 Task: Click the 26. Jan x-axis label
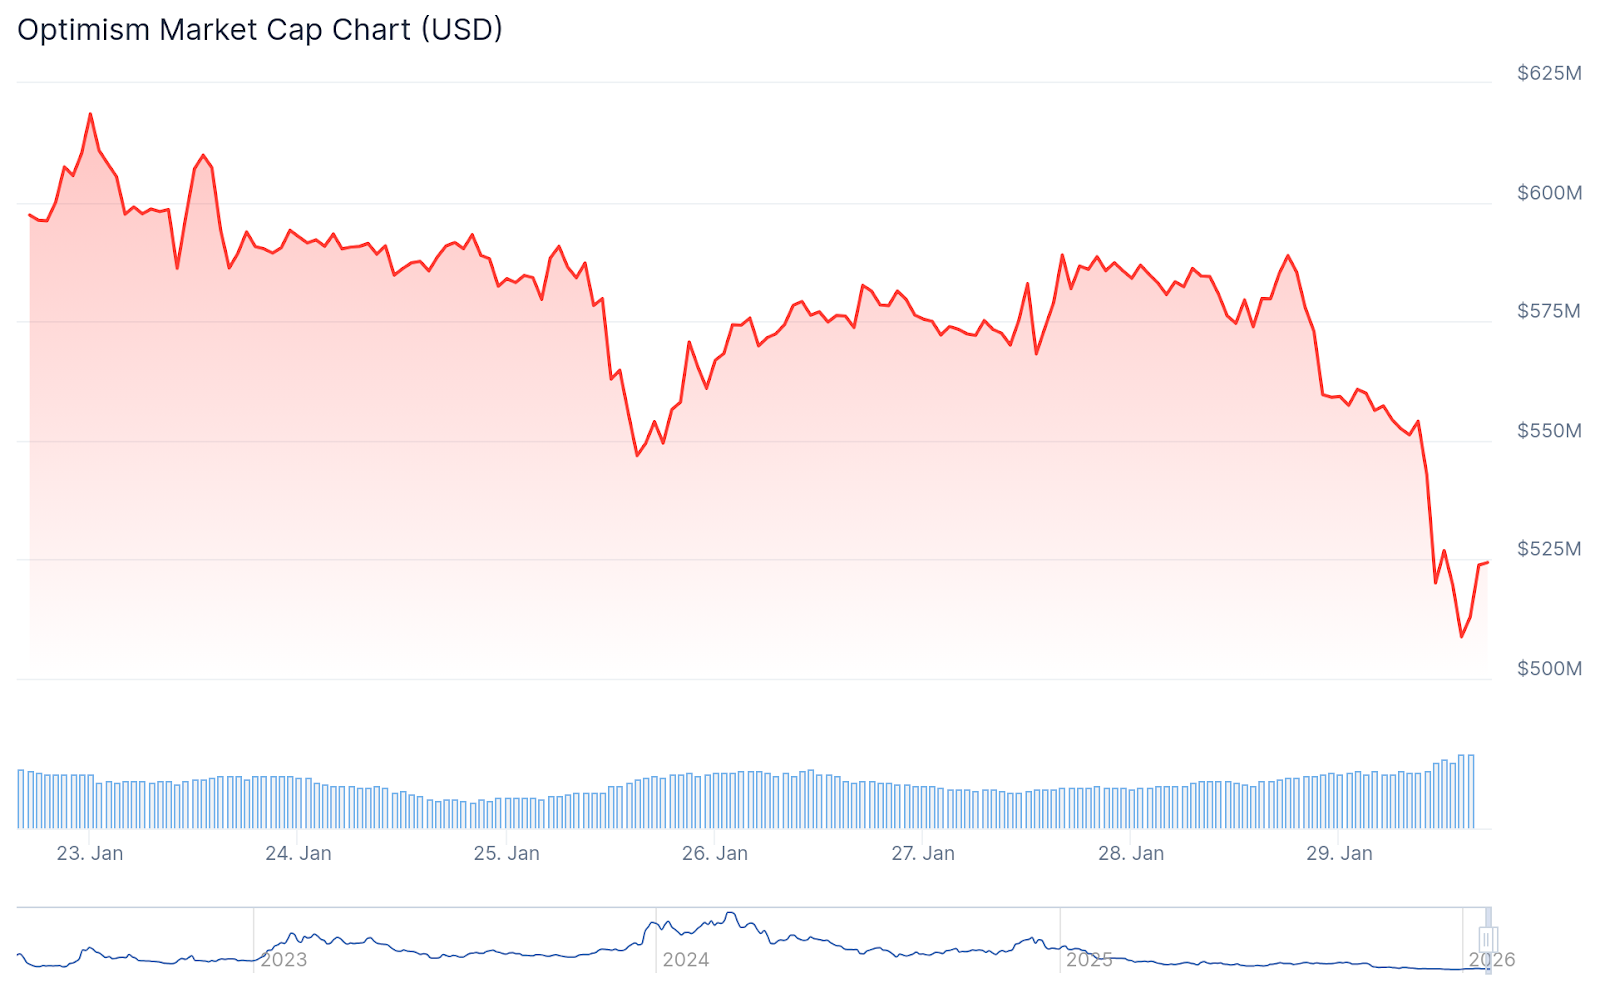coord(715,854)
